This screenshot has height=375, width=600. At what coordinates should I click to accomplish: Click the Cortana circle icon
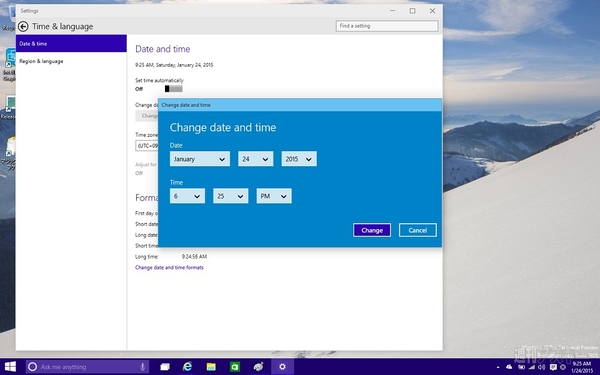33,367
